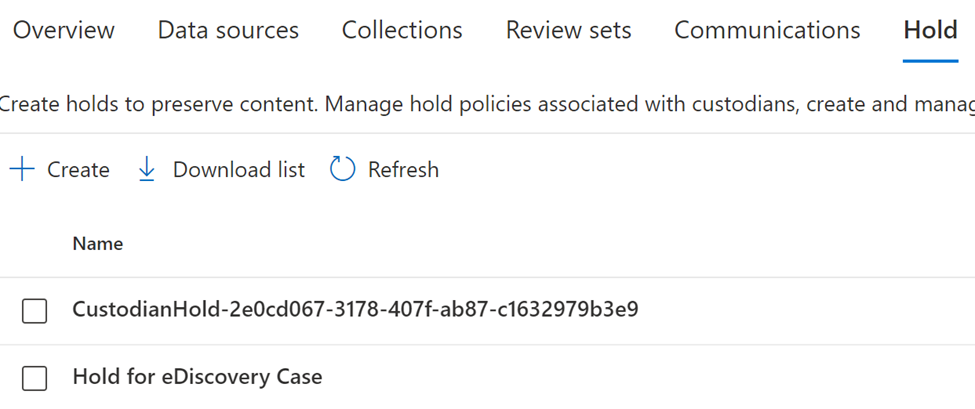Open the CustodianHold-2e0cd067 hold name
975x409 pixels.
pyautogui.click(x=356, y=309)
